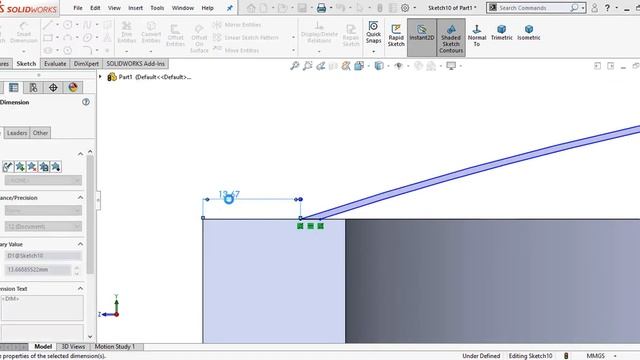Viewport: 640px width, 360px height.
Task: Open the Other tab
Action: pos(40,133)
